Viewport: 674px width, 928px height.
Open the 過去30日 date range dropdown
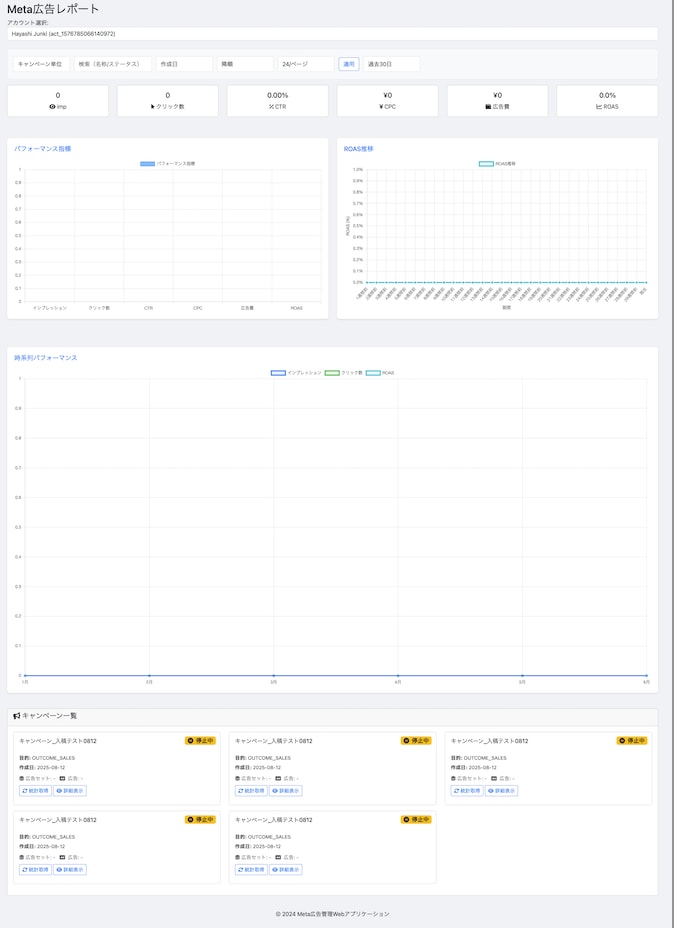tap(392, 64)
